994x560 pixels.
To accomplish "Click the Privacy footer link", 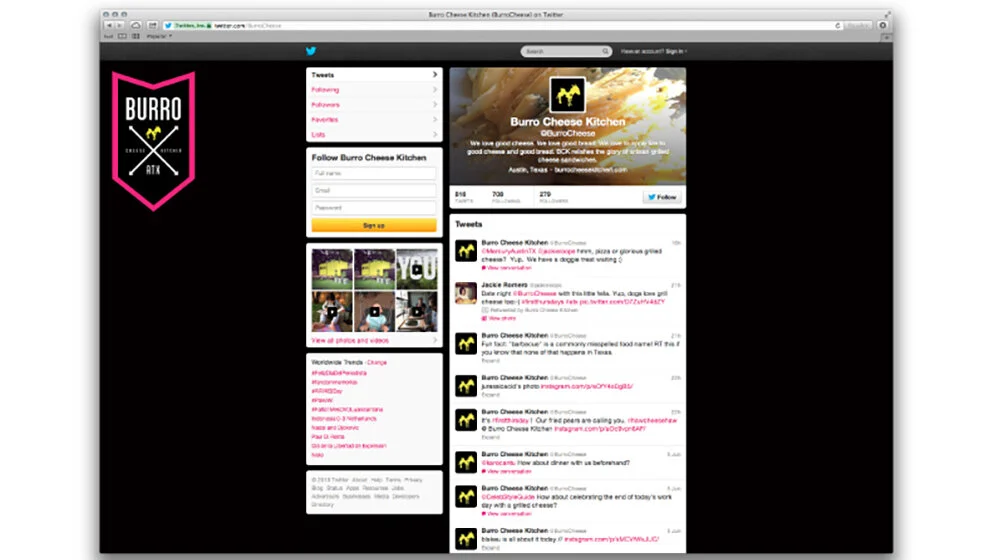I will [413, 480].
